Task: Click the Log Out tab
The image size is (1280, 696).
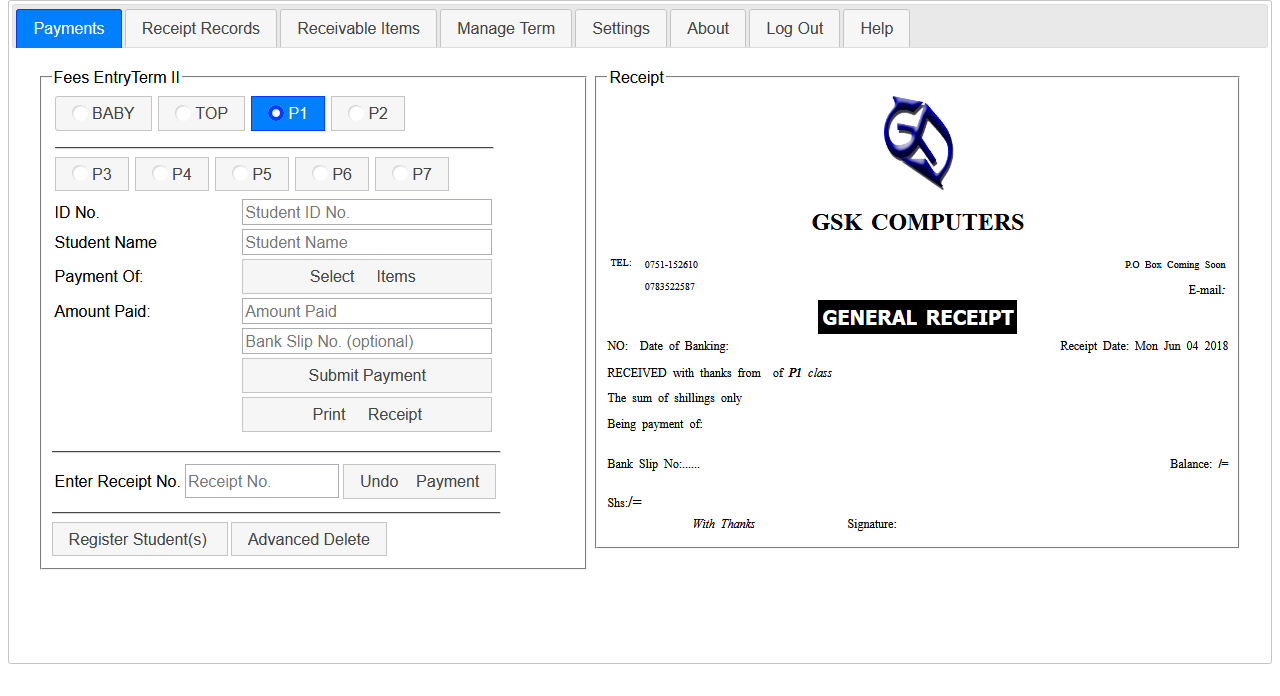Action: pyautogui.click(x=794, y=29)
